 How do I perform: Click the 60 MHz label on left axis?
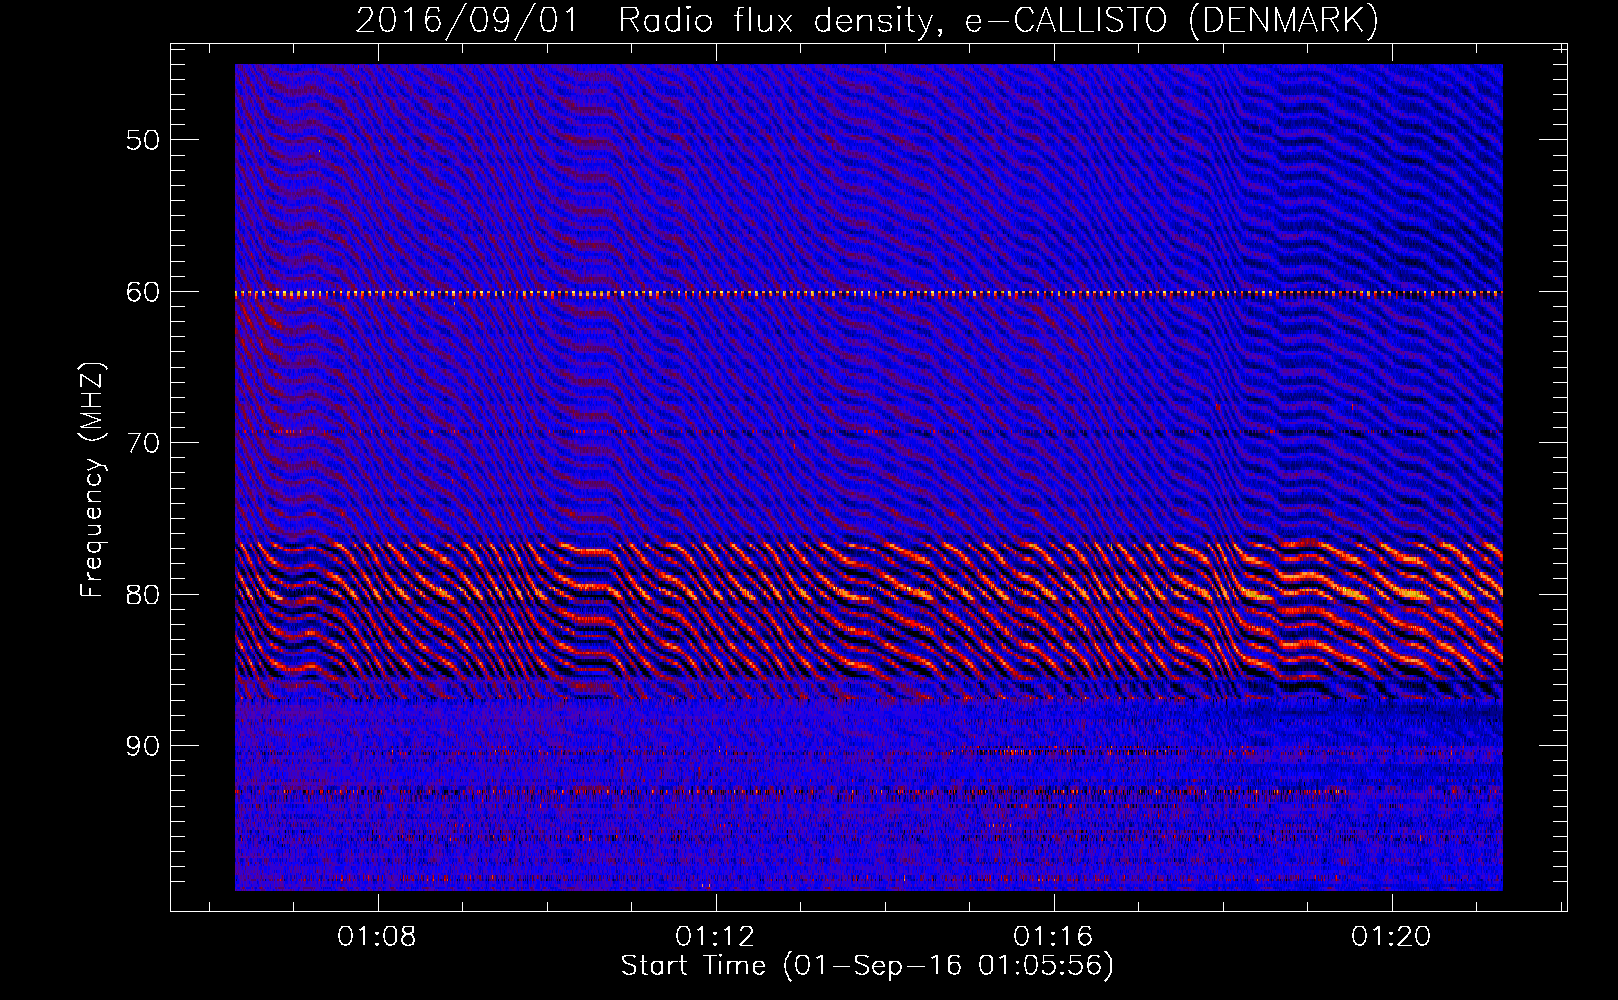(142, 292)
